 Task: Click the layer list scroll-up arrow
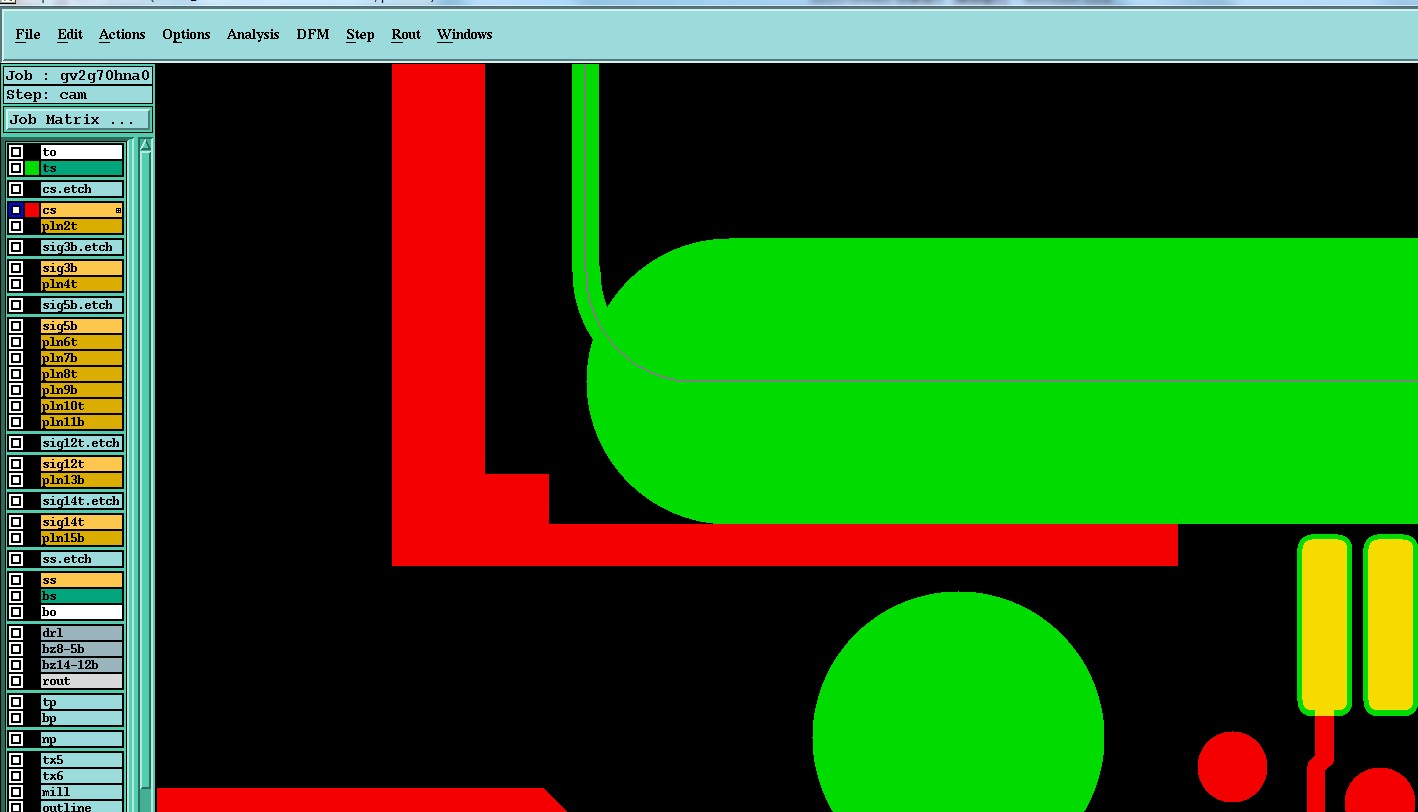(145, 145)
